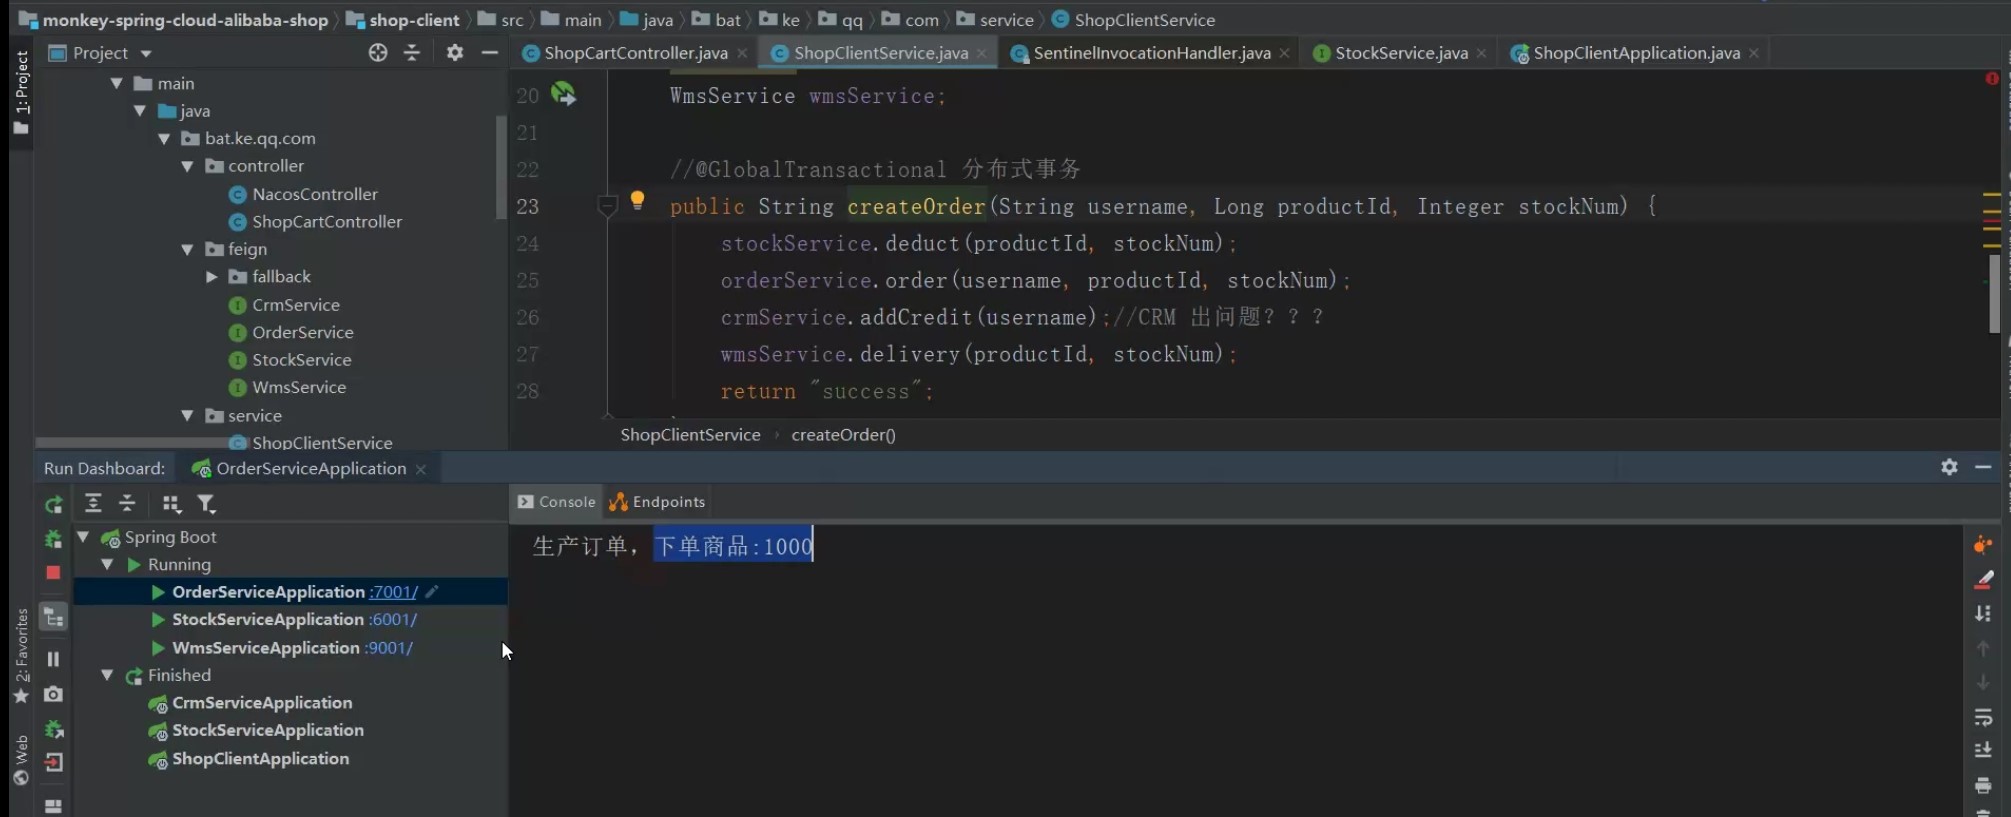Viewport: 2011px width, 817px height.
Task: Open the :6001/ link of StockServiceApplication
Action: tap(392, 620)
